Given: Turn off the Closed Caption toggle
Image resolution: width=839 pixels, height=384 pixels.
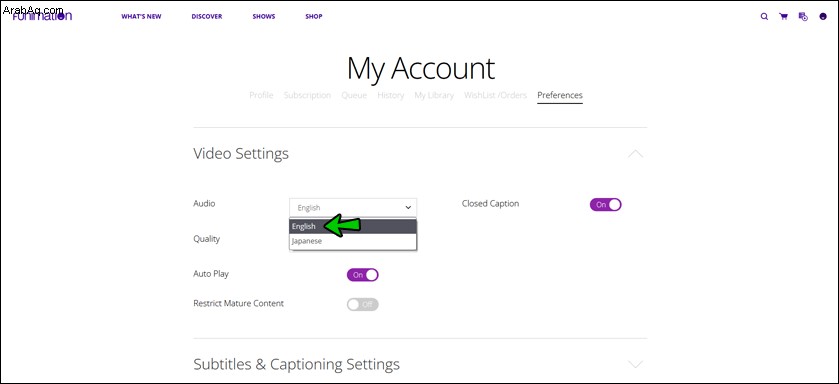Looking at the screenshot, I should pos(606,204).
